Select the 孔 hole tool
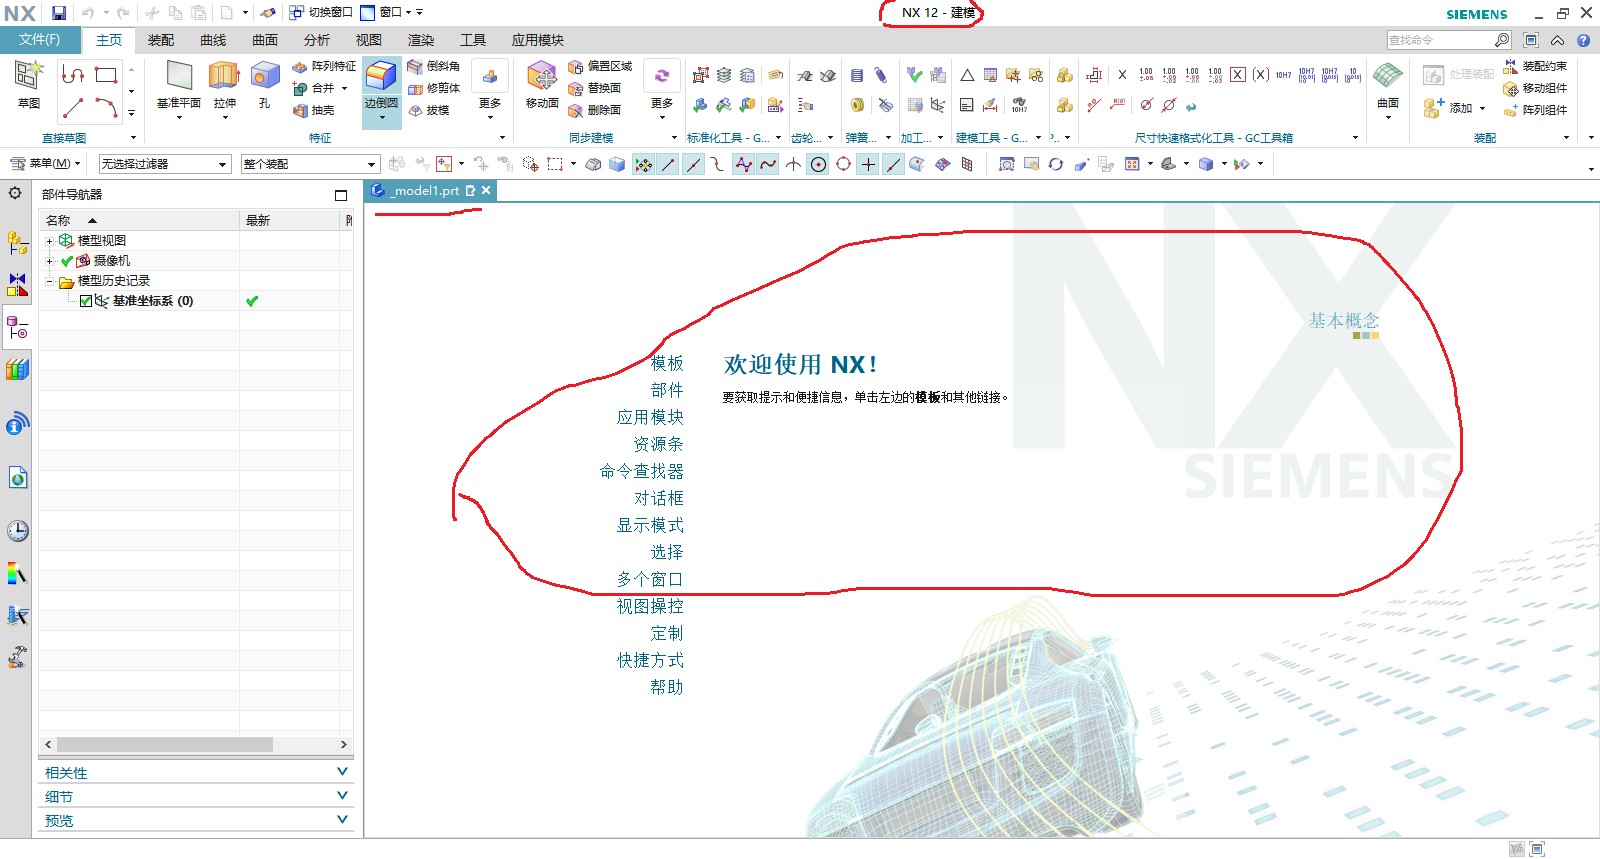This screenshot has width=1600, height=859. pyautogui.click(x=265, y=84)
